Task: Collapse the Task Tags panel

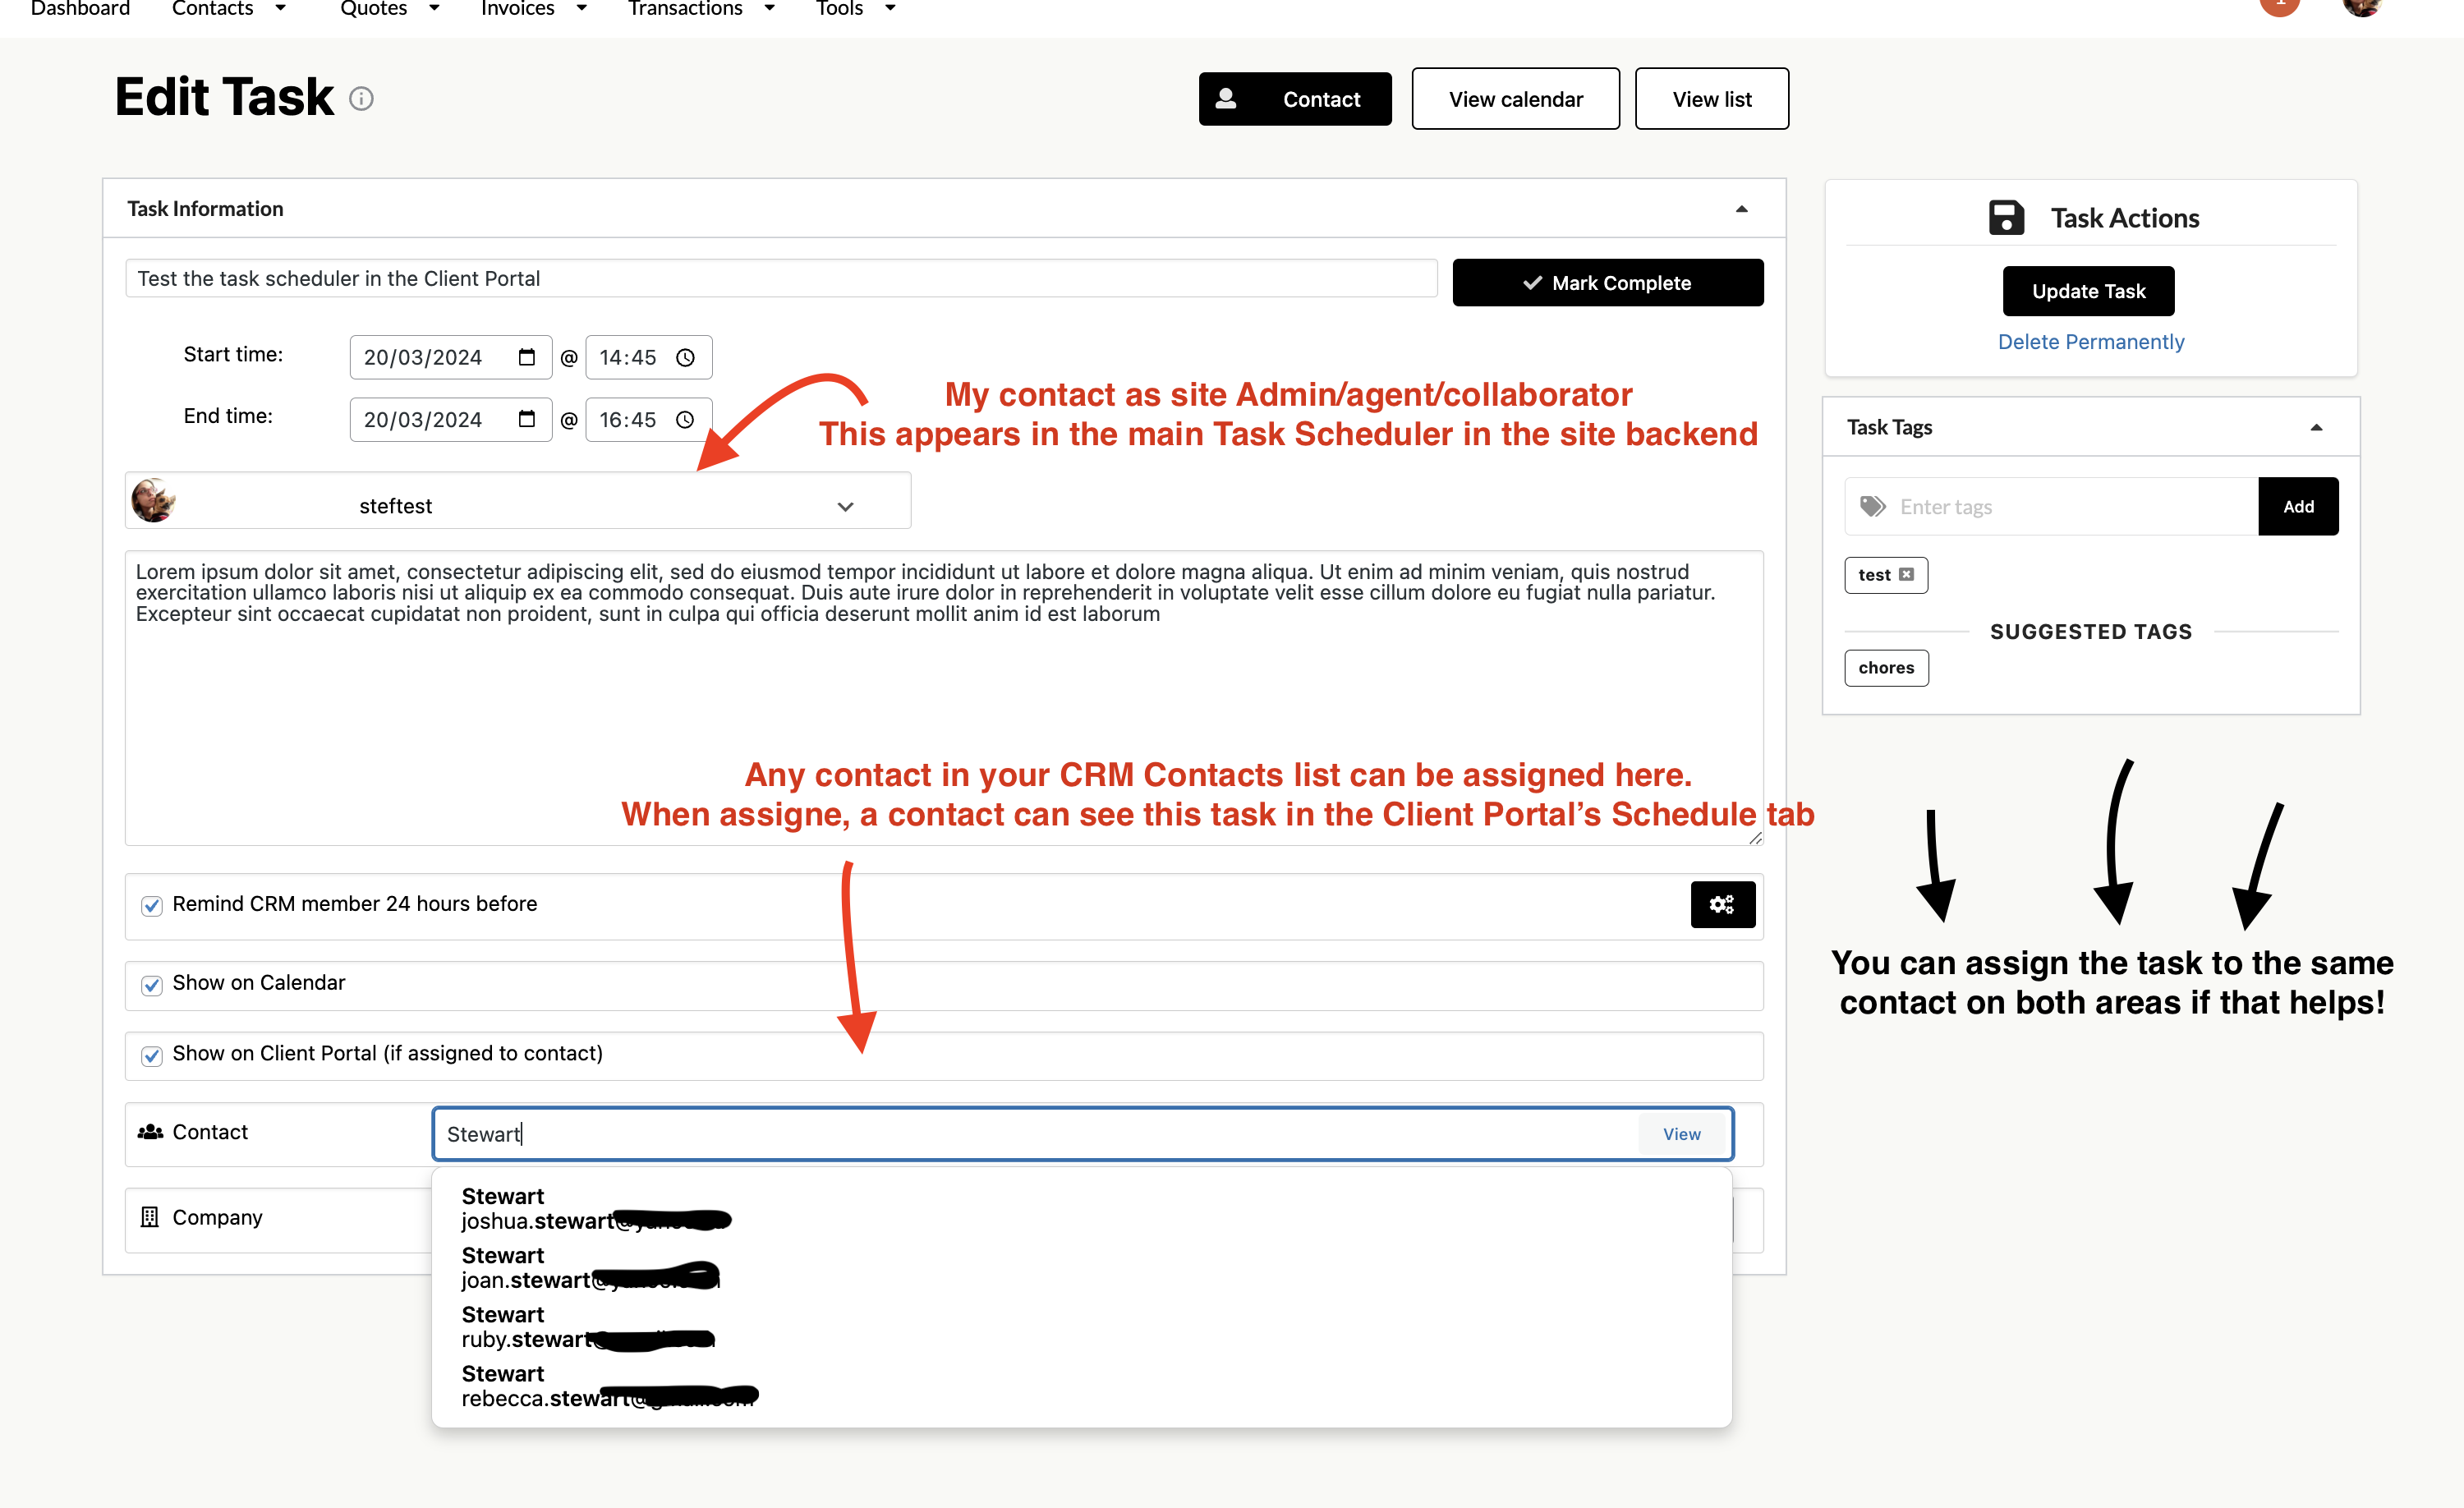Action: [2315, 428]
